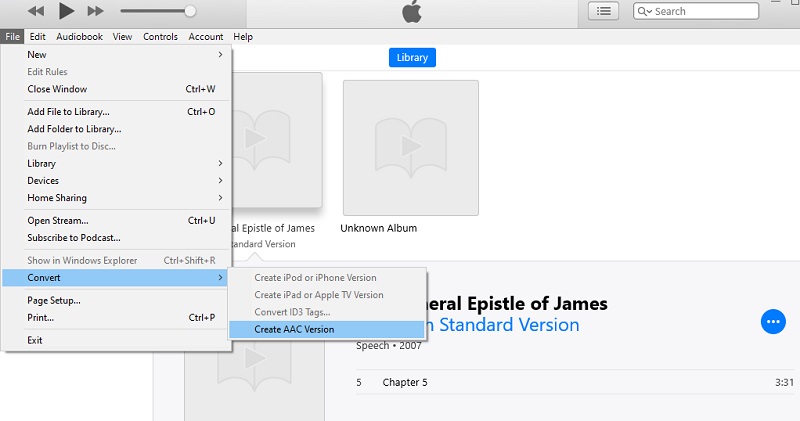Open the Standard Version author link
This screenshot has height=421, width=800.
pos(504,325)
